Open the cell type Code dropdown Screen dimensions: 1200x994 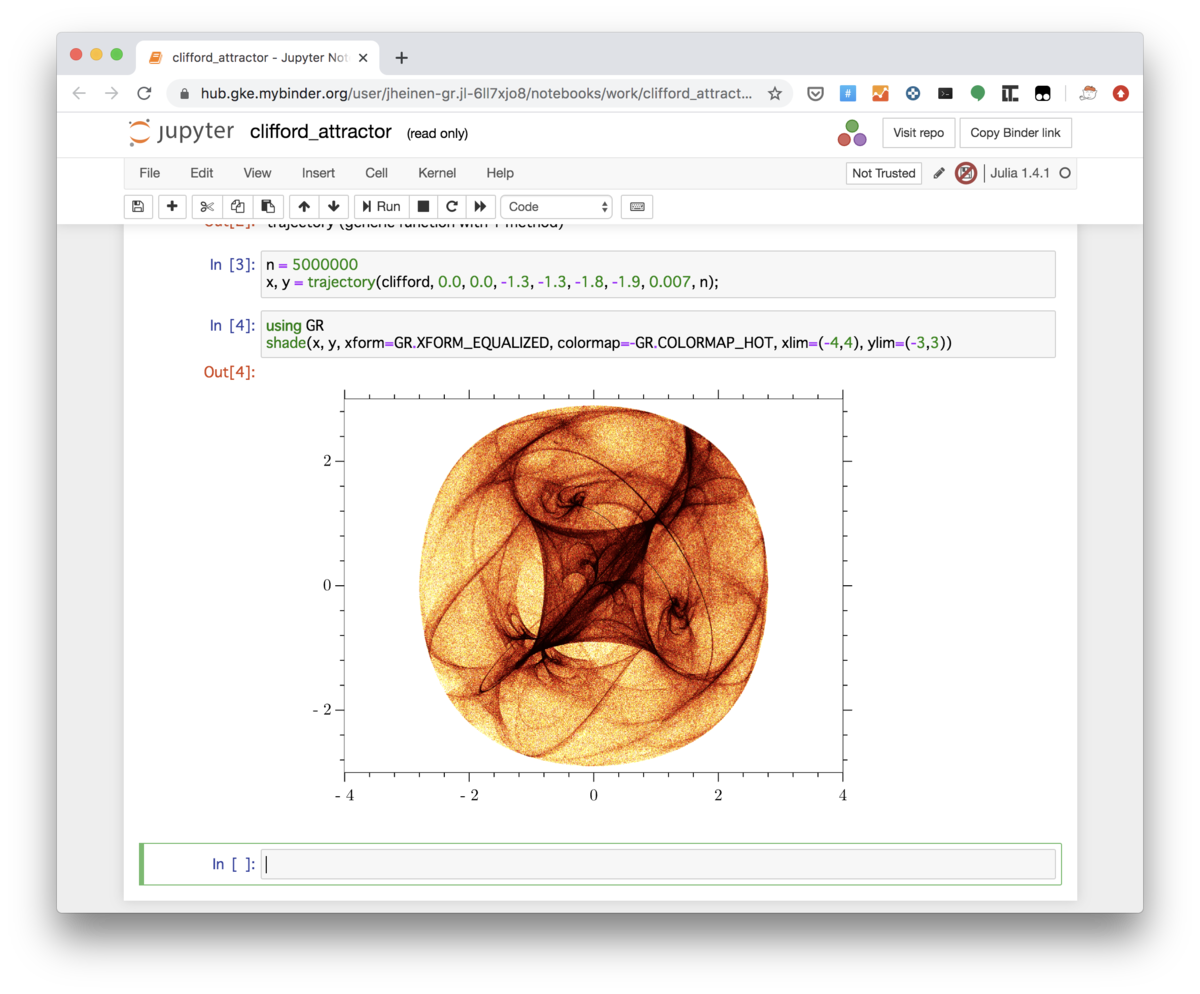557,207
